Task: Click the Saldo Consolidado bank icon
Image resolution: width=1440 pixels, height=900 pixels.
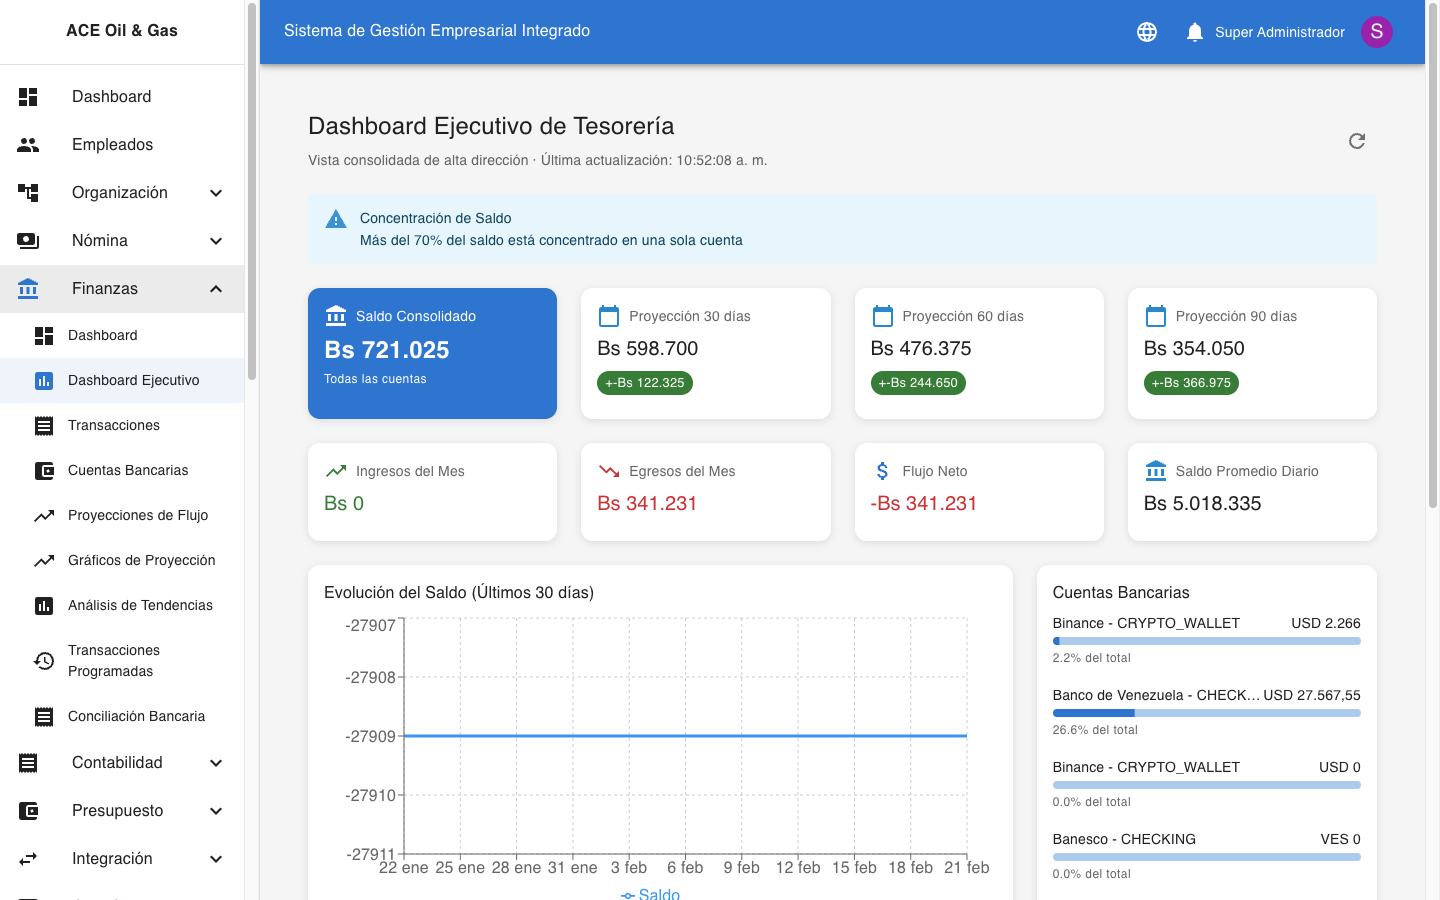Action: 334,315
